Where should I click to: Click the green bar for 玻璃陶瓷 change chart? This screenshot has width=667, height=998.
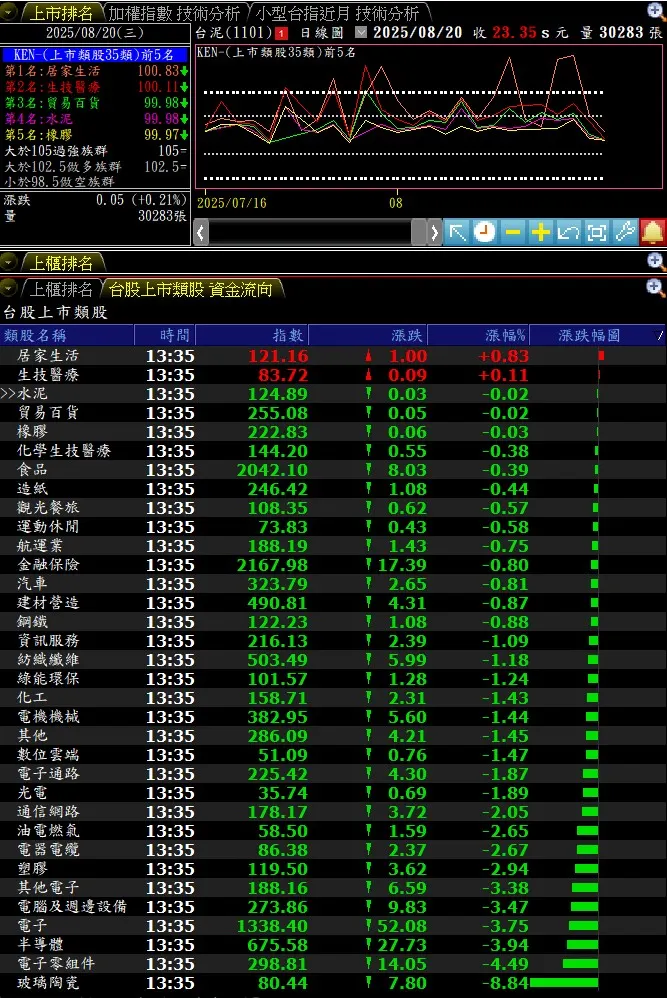[x=564, y=983]
